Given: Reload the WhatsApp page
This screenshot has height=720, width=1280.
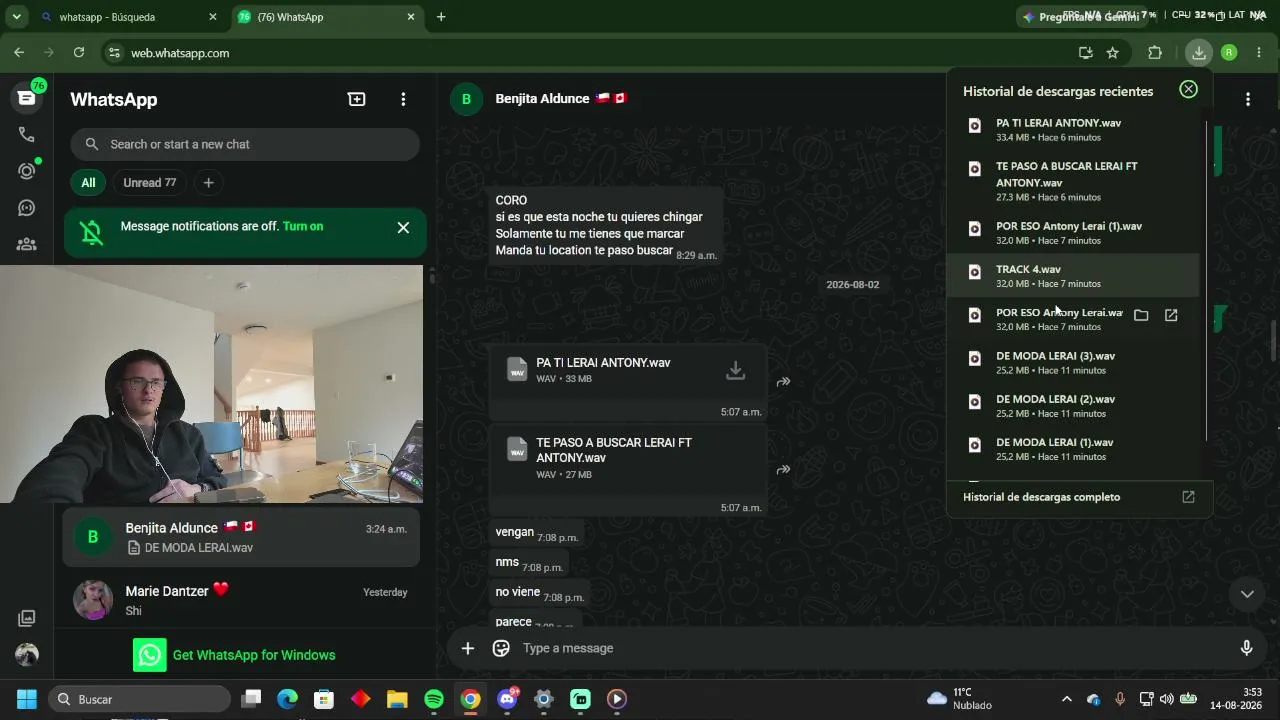Looking at the screenshot, I should pyautogui.click(x=79, y=53).
